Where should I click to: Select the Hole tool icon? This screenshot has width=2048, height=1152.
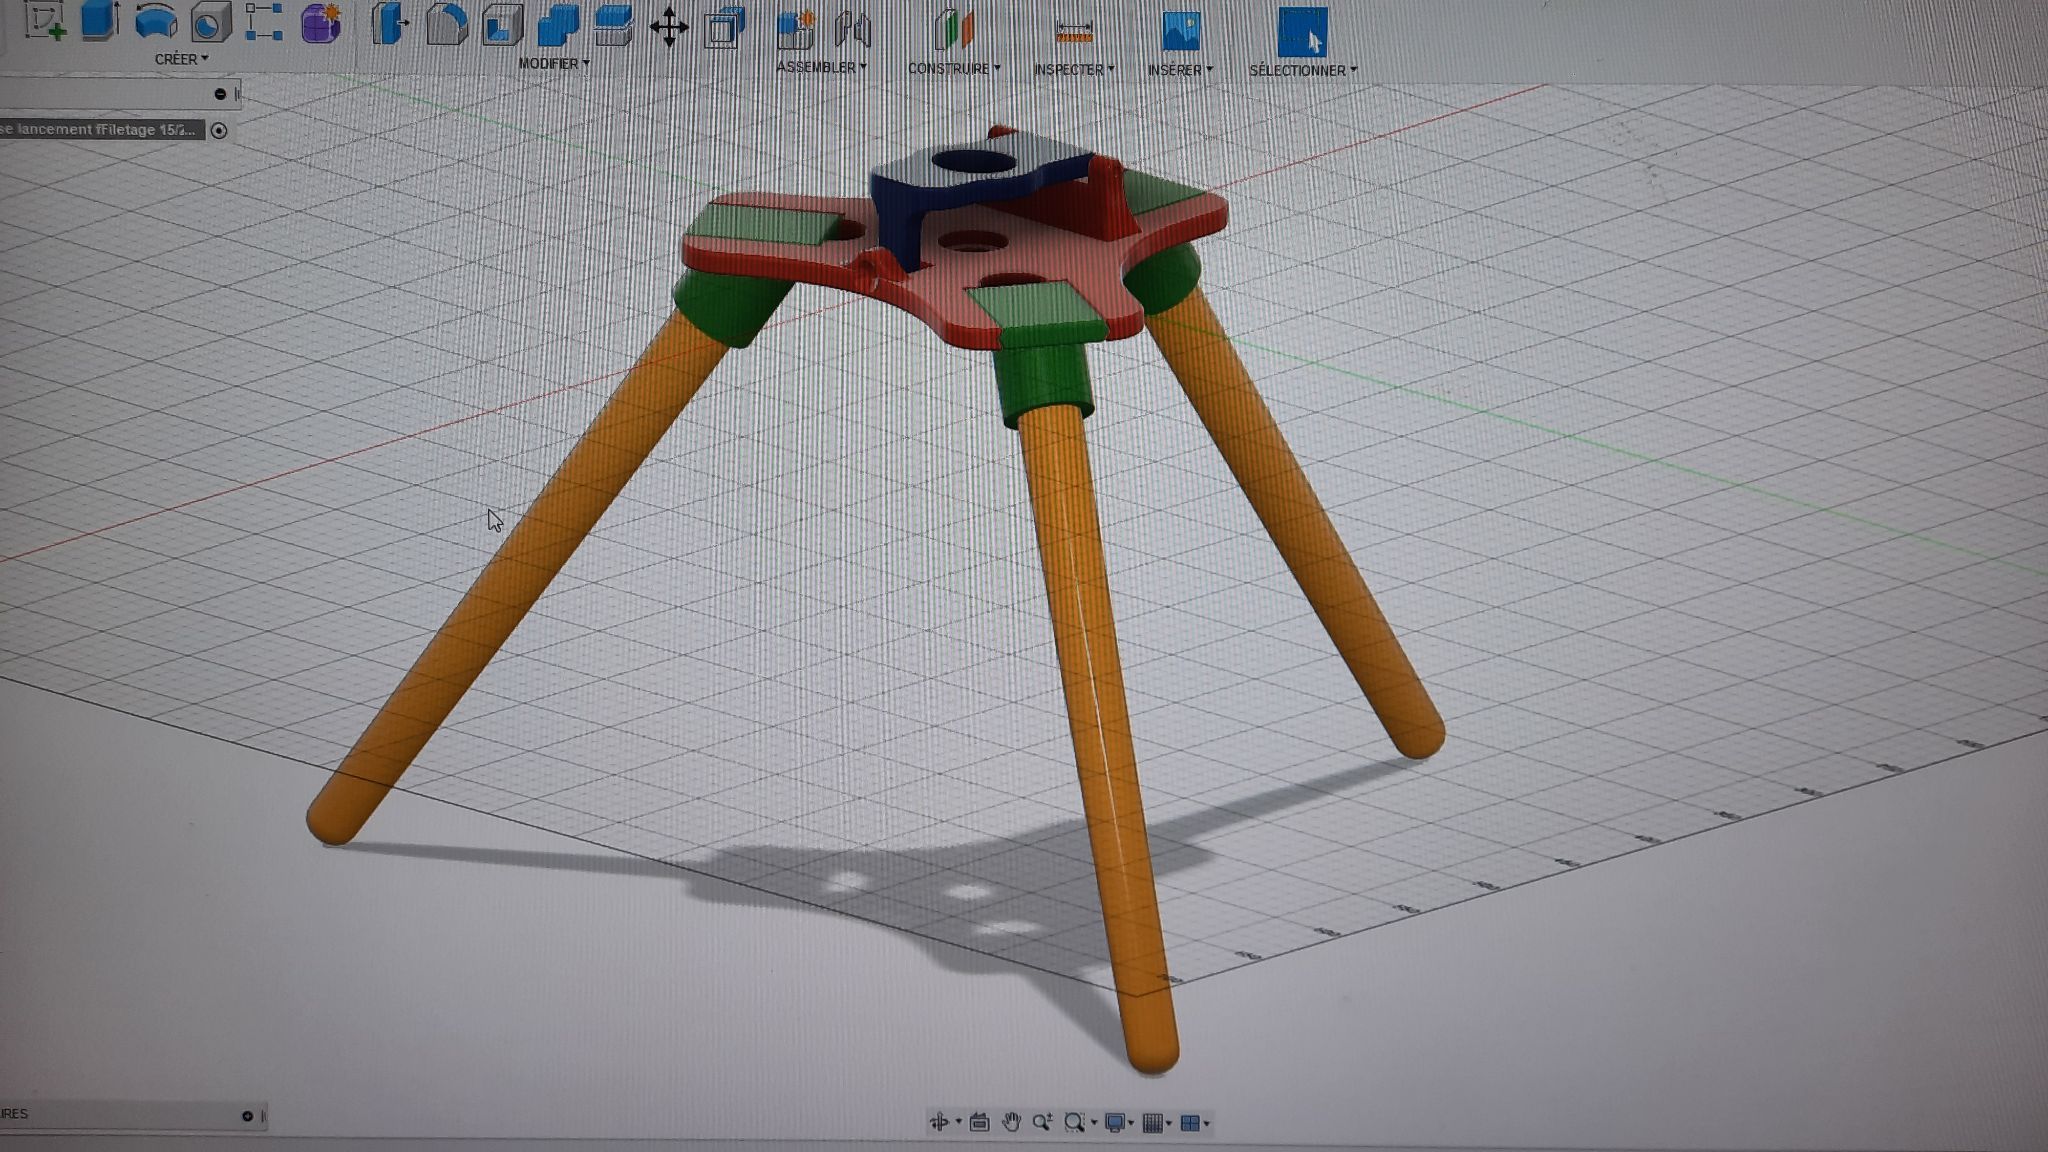point(211,22)
